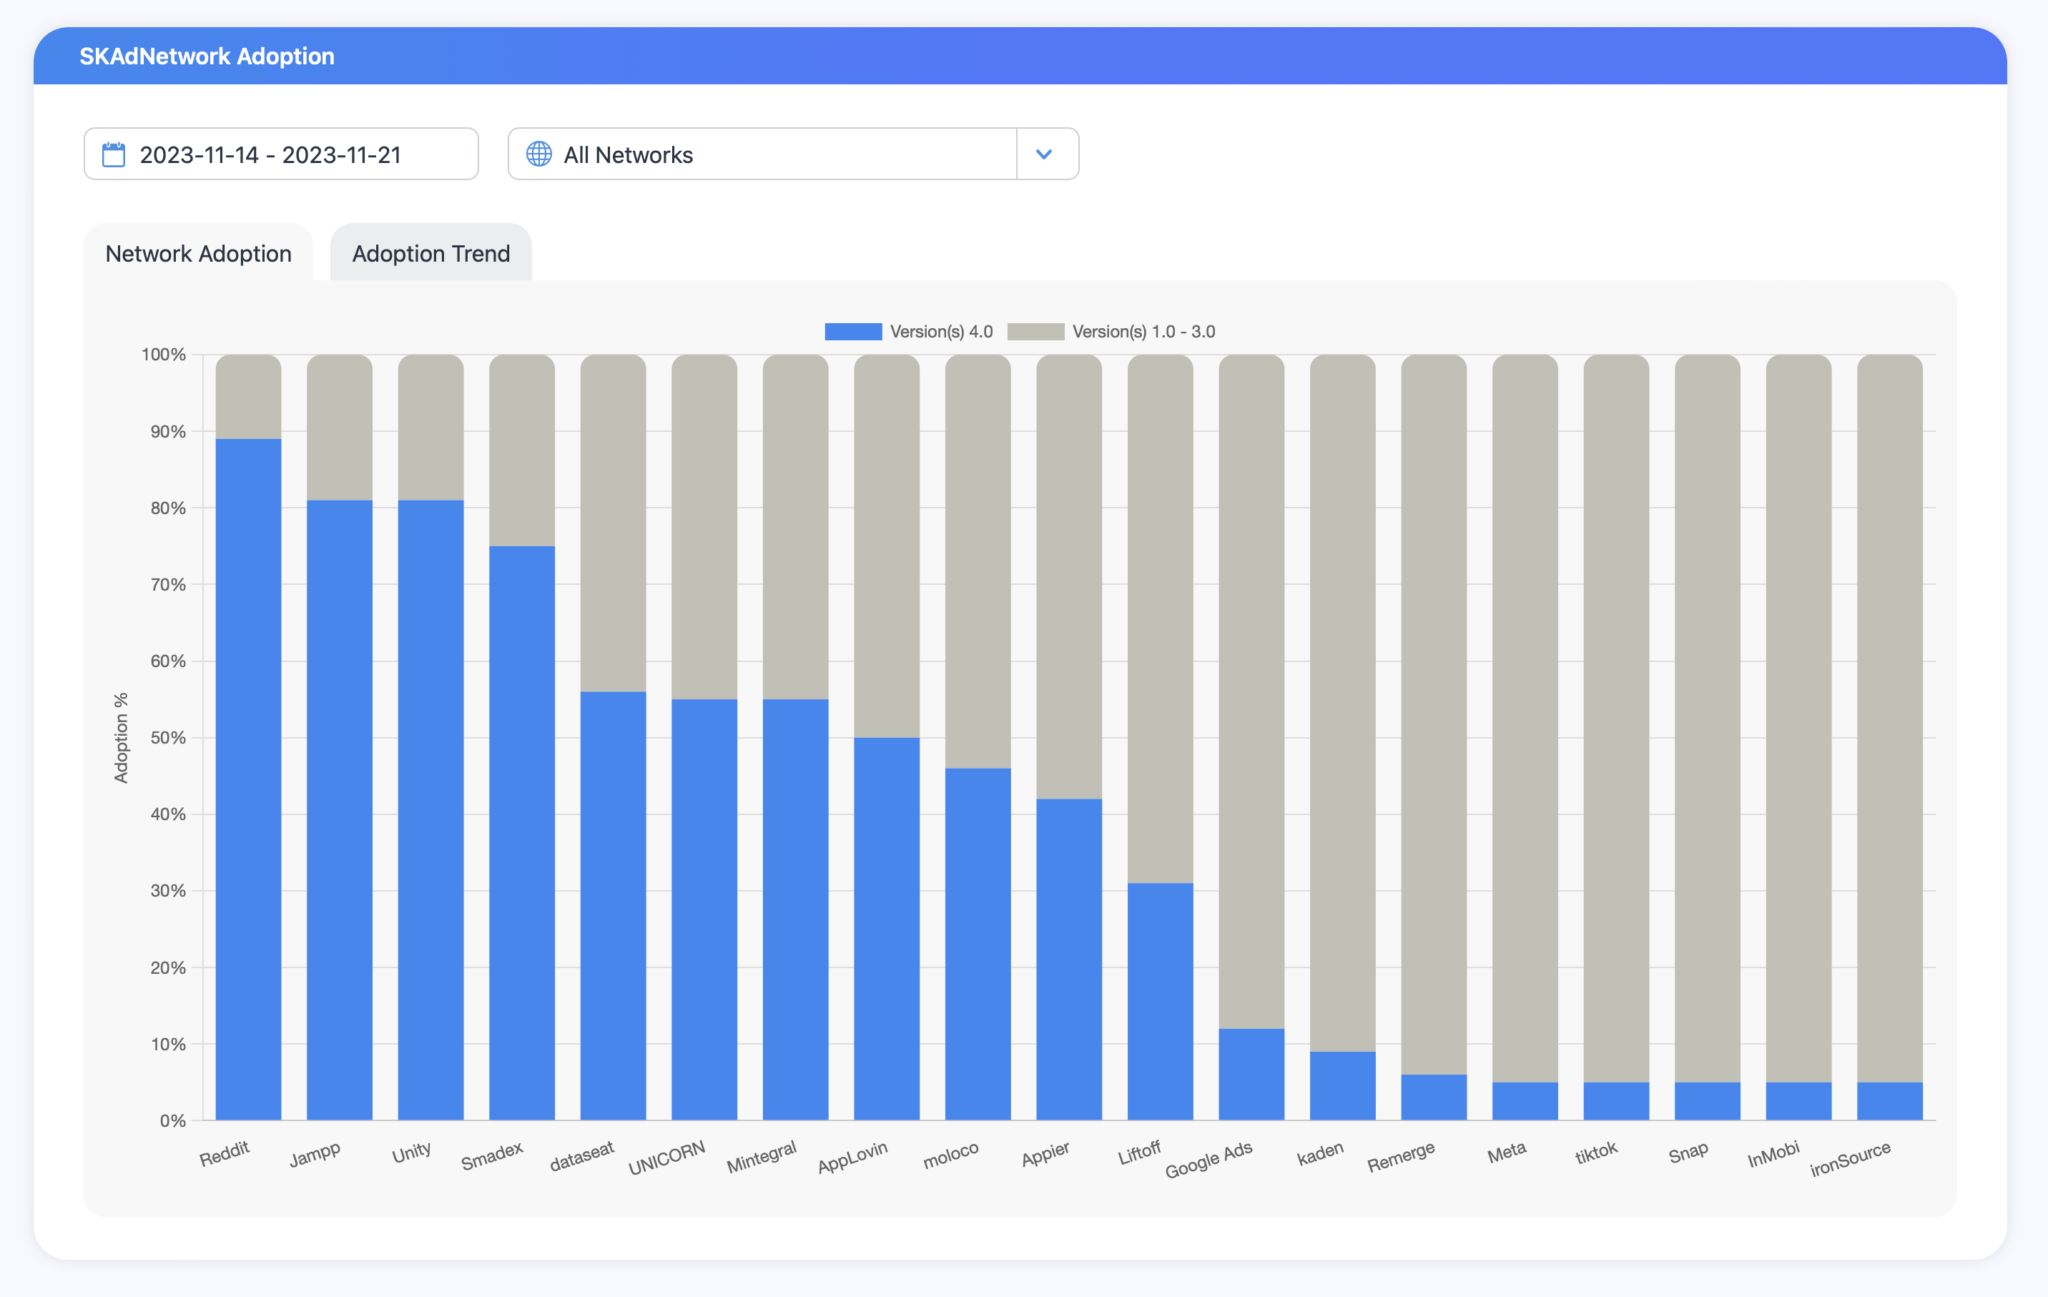Click the gray ironSource bar segment
This screenshot has width=2048, height=1297.
[x=1890, y=718]
